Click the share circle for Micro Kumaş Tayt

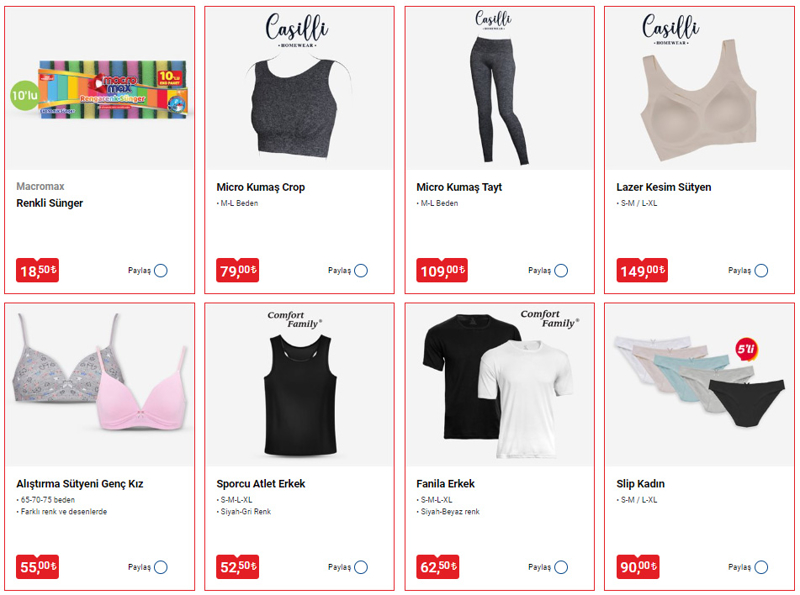[x=561, y=270]
